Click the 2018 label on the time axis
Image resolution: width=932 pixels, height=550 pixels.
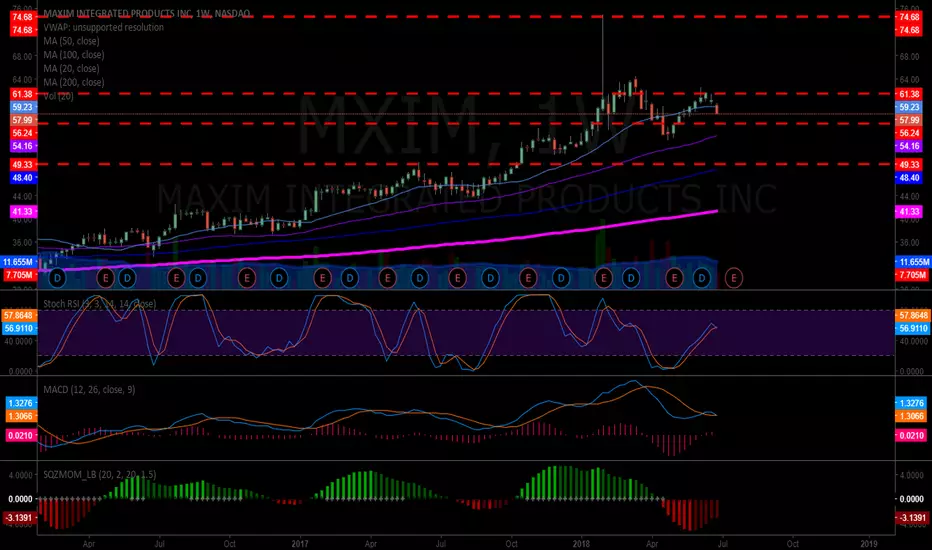click(581, 543)
